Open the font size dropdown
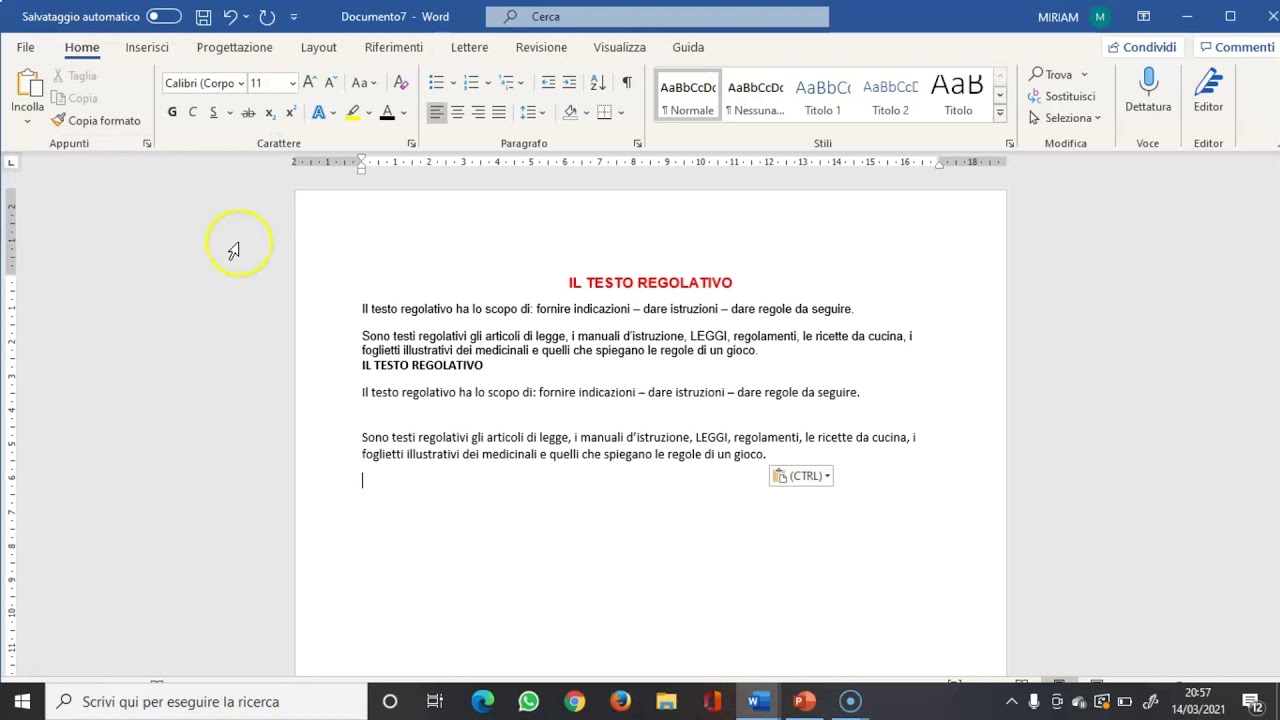The image size is (1280, 720). (292, 83)
